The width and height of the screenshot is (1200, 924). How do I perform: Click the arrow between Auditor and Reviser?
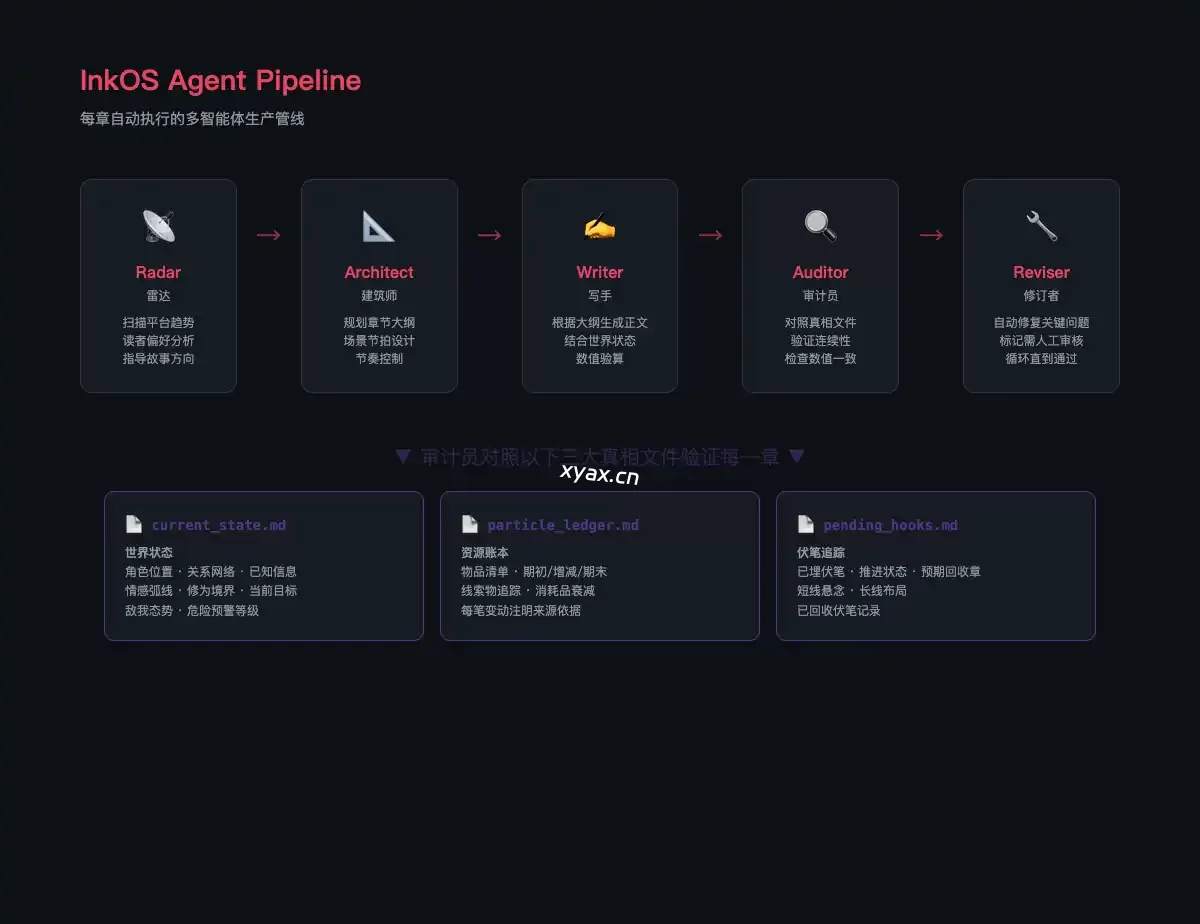[931, 235]
